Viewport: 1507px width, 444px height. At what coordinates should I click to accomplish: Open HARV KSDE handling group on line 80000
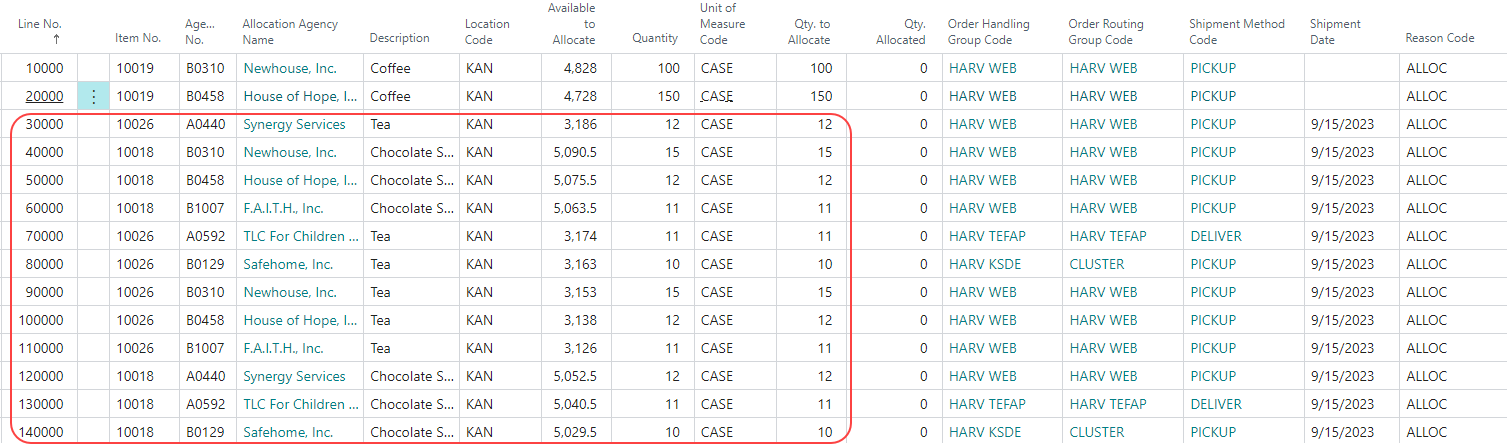tap(987, 265)
